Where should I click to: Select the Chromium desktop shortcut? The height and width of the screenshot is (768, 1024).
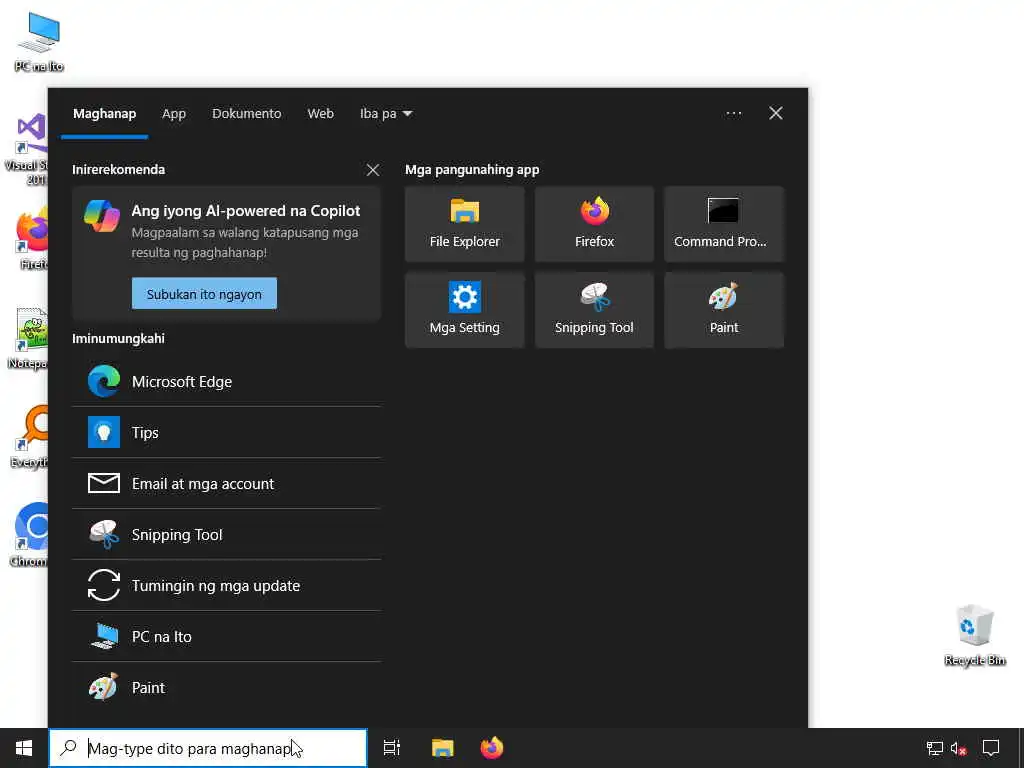(29, 534)
